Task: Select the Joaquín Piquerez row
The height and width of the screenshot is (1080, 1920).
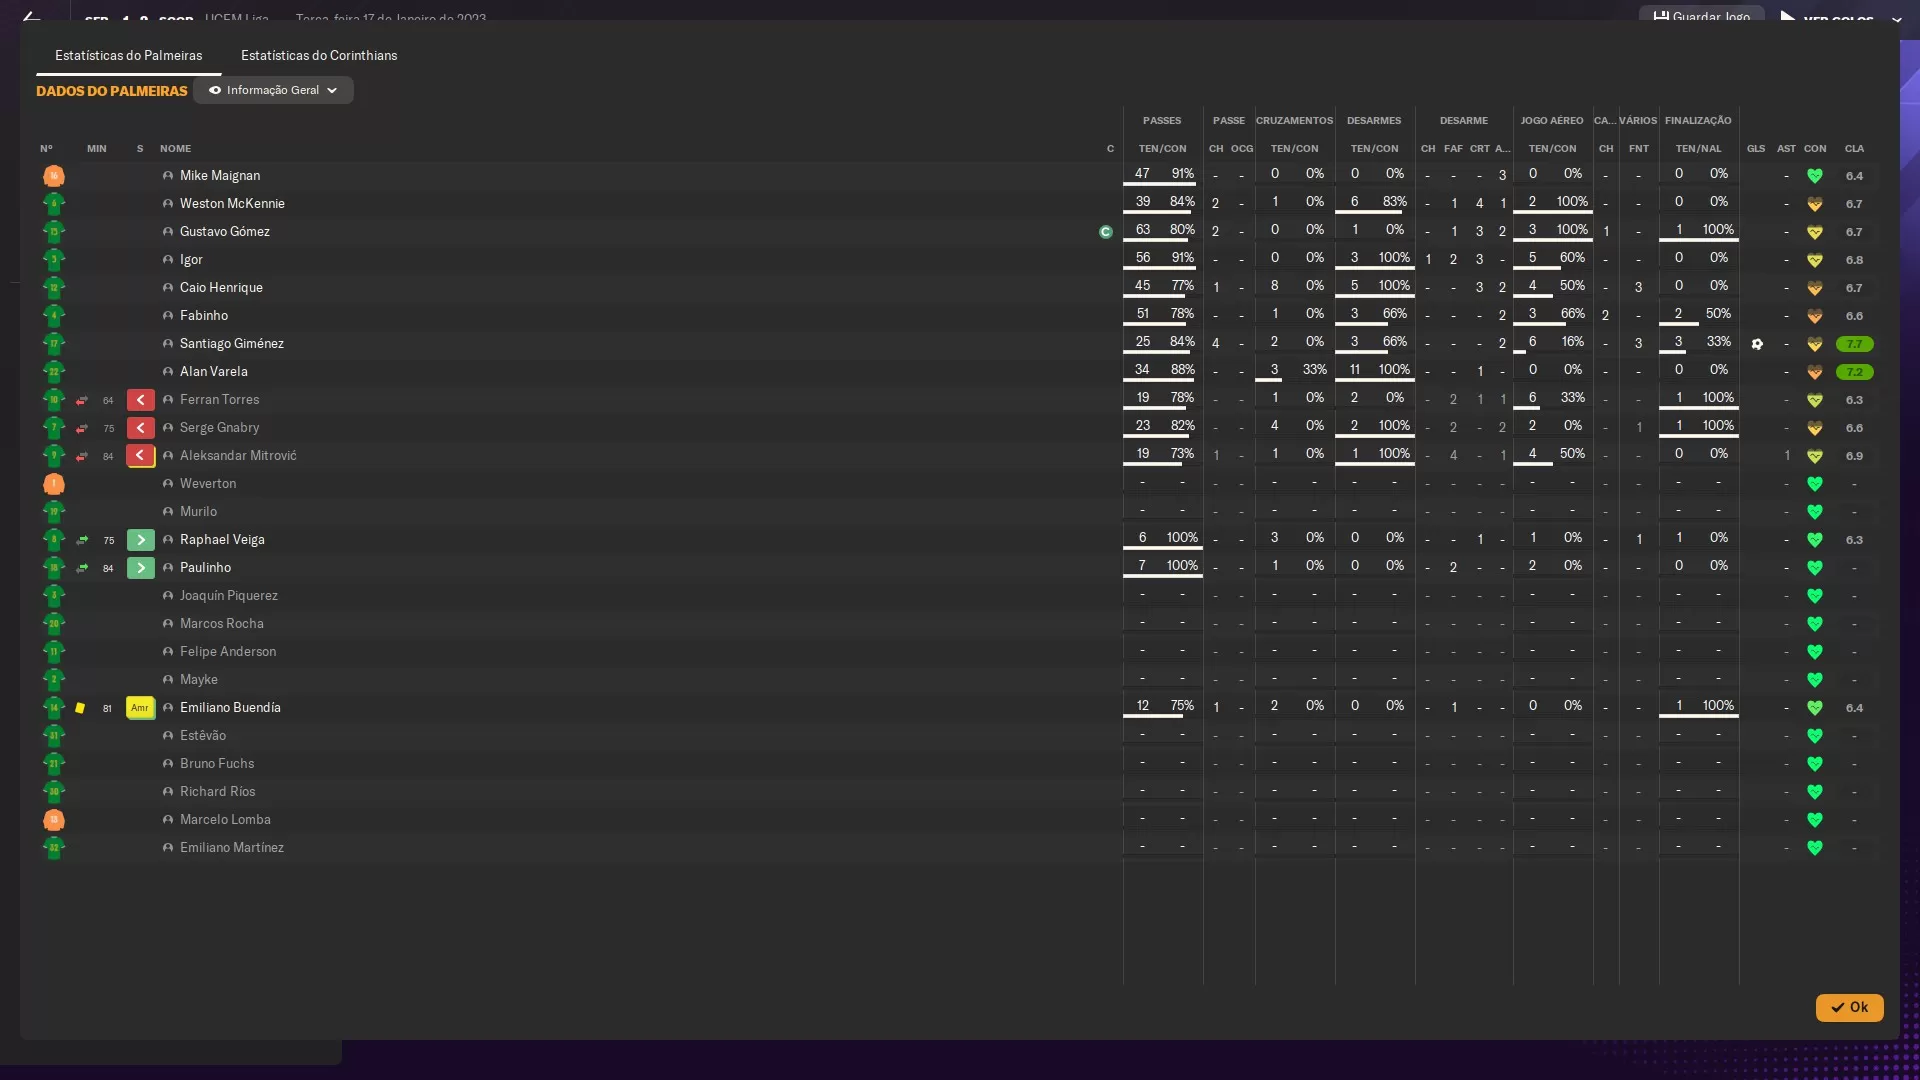Action: coord(958,596)
